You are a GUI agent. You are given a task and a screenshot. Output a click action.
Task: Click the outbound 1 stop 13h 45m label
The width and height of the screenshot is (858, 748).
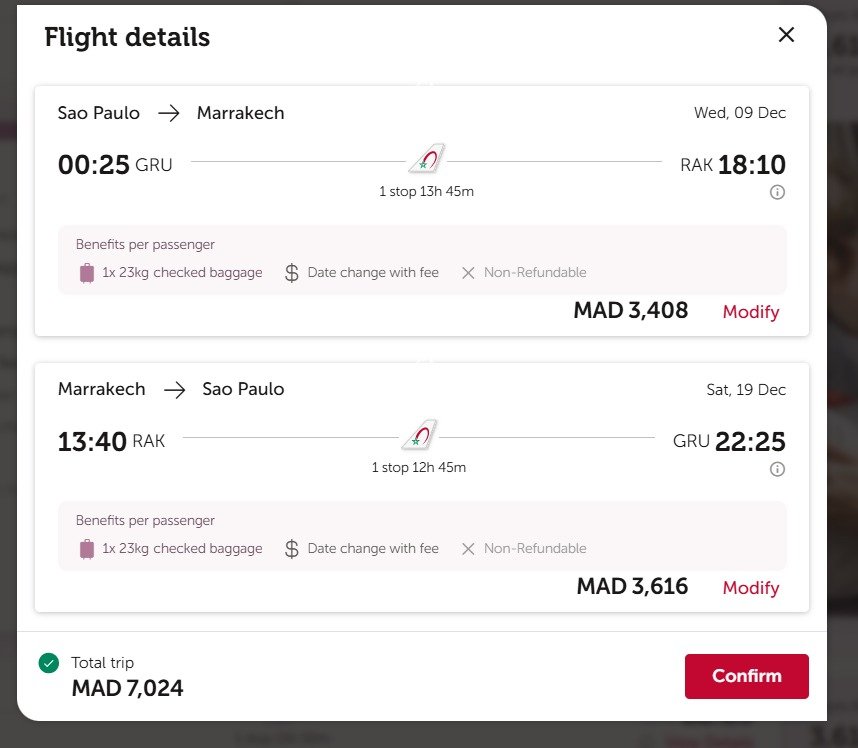coord(426,191)
